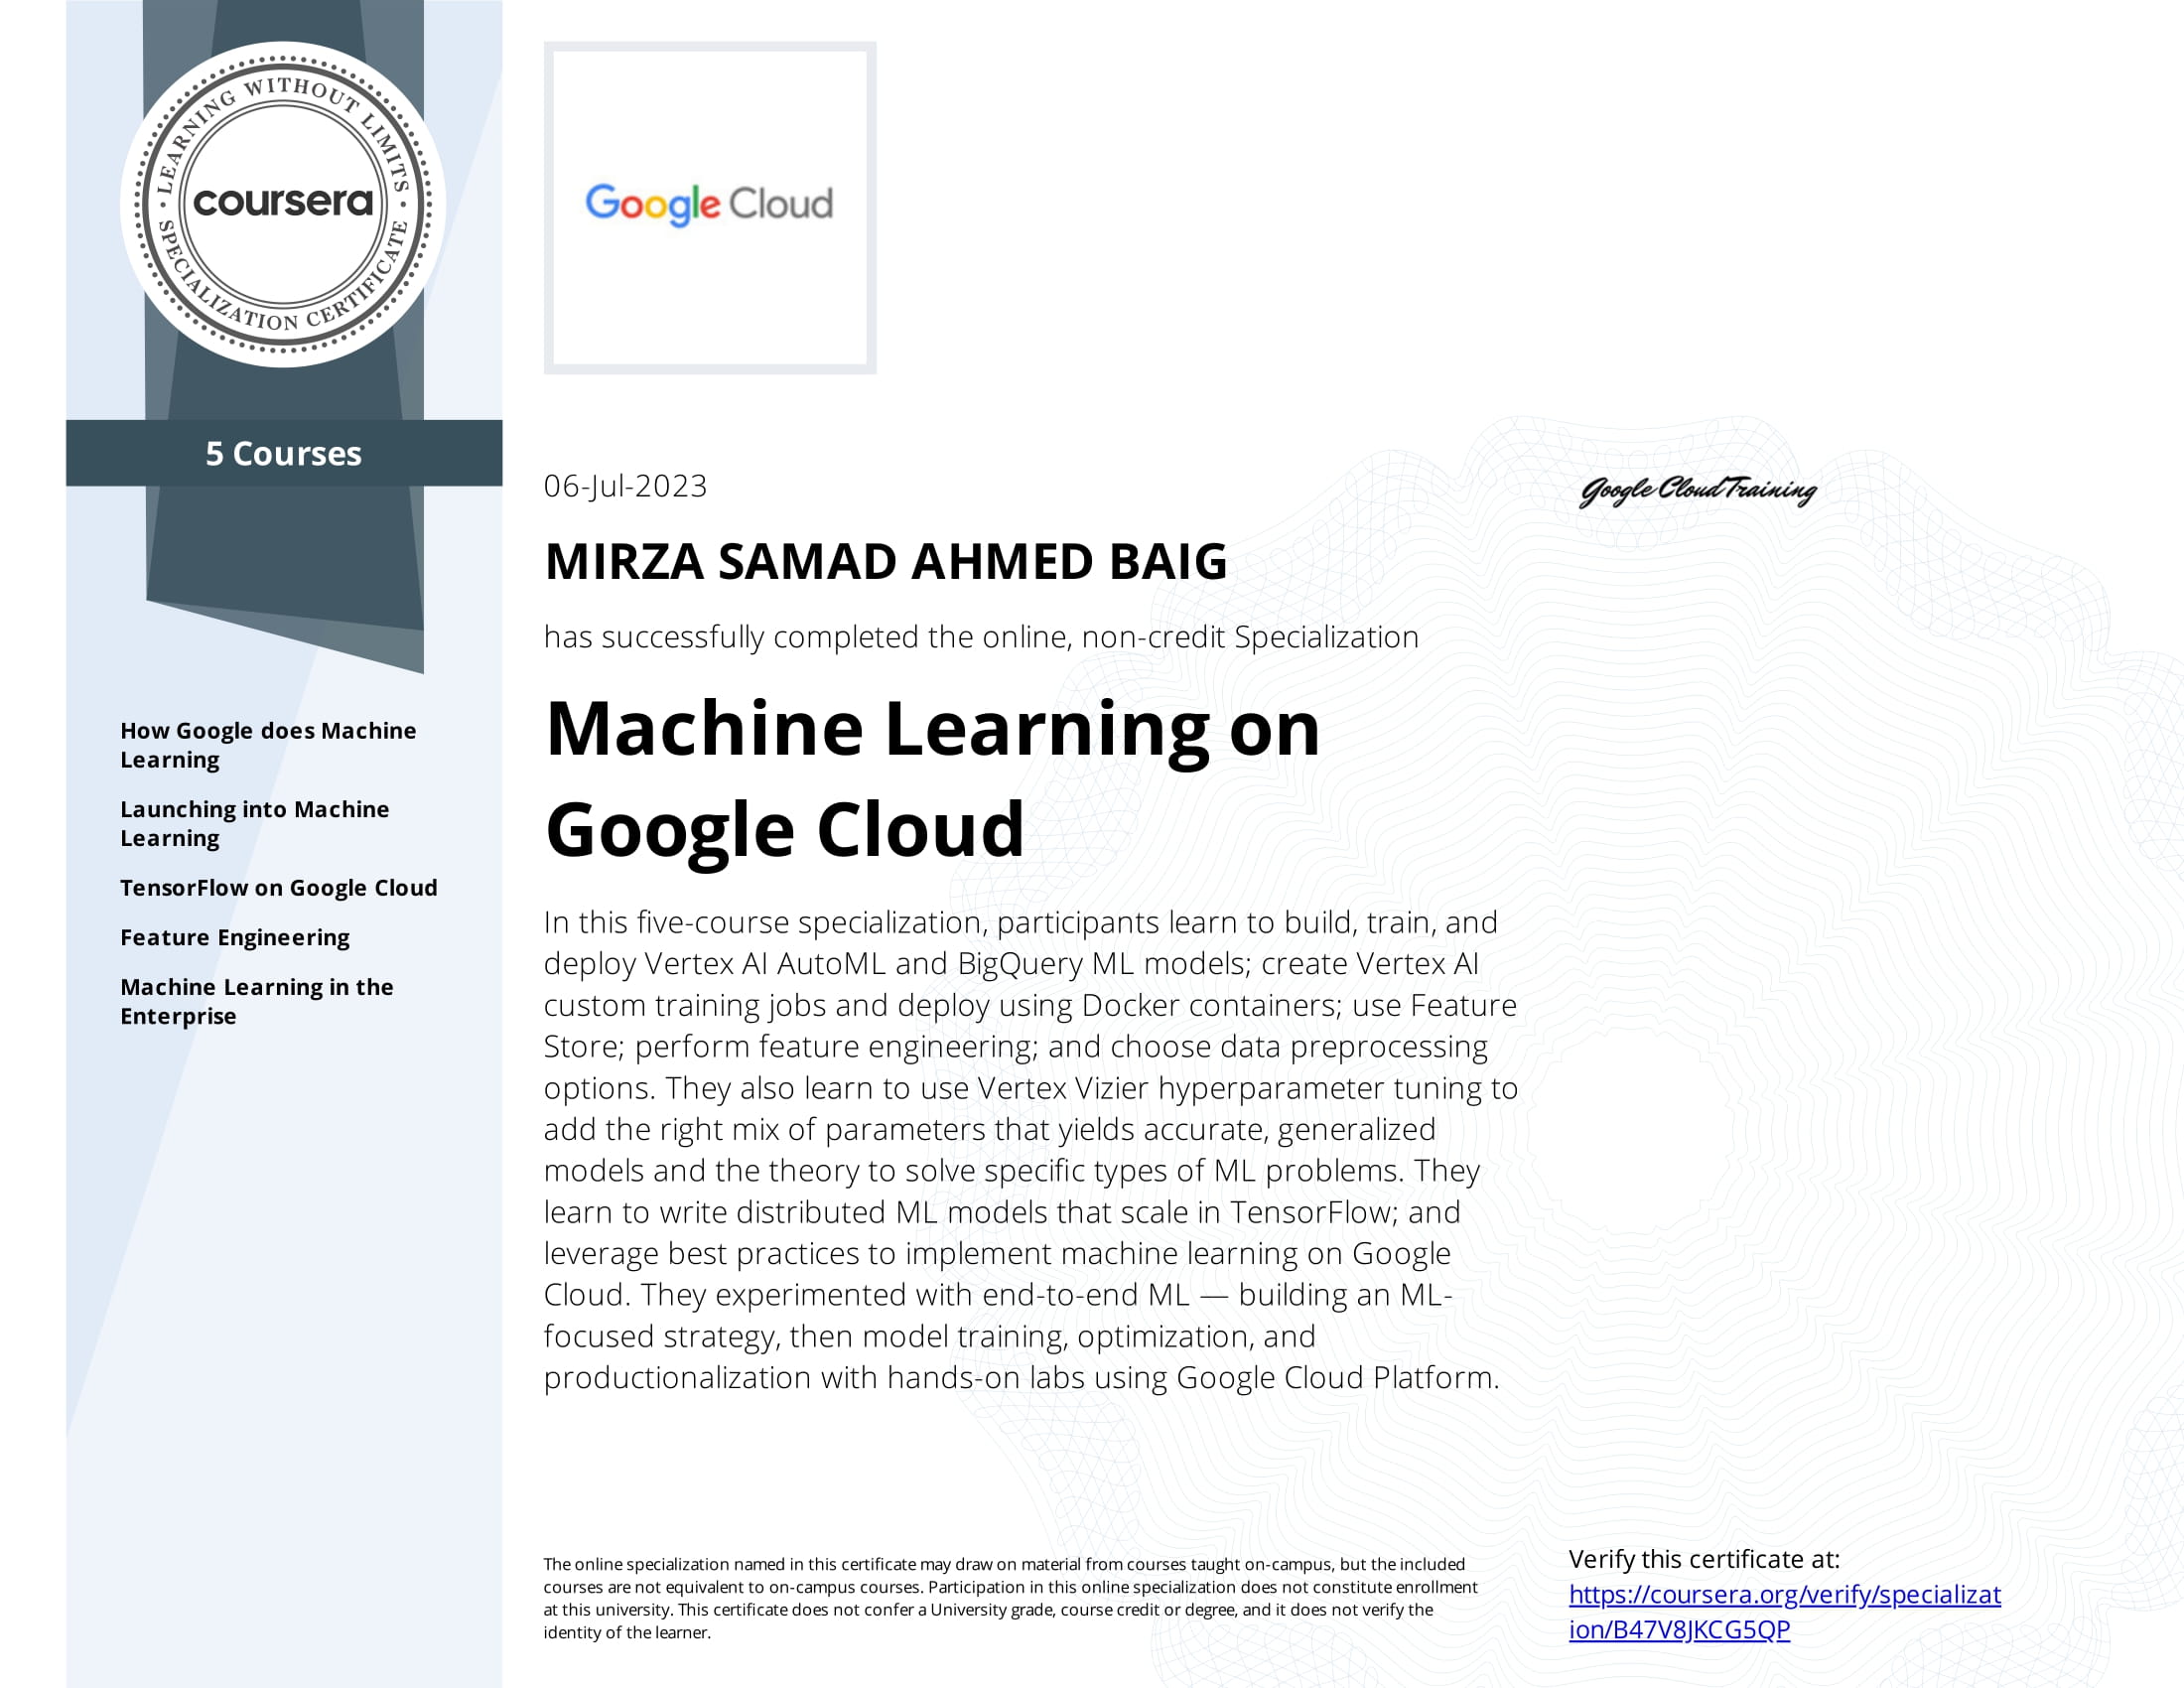
Task: Click 'Machine Learning in the Enterprise' course
Action: (x=257, y=1001)
